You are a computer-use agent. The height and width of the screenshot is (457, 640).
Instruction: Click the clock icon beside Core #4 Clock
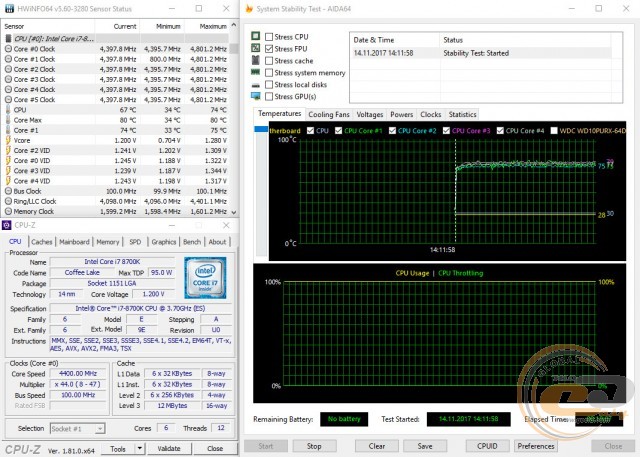[x=8, y=89]
